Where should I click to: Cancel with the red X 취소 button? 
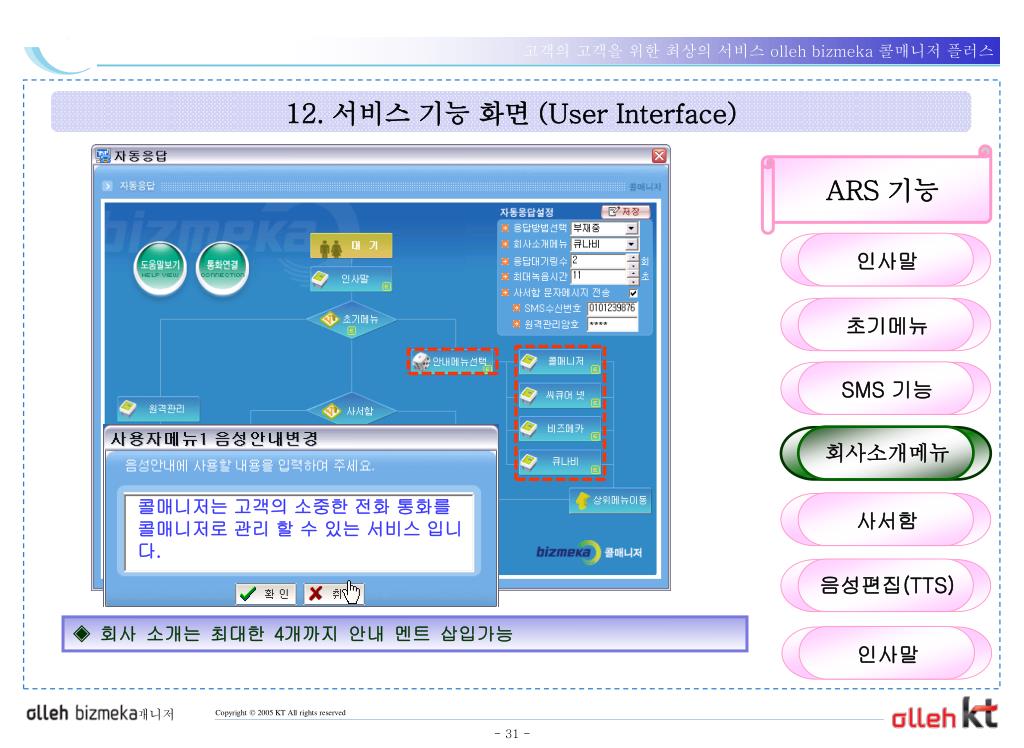pos(333,593)
